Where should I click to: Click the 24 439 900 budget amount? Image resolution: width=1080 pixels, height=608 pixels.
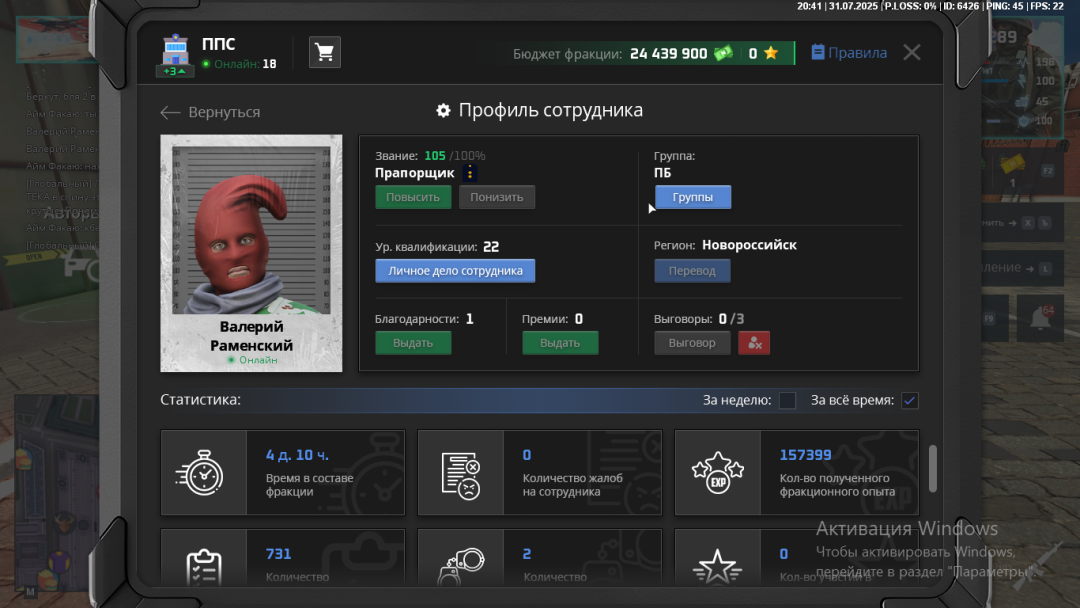pos(668,54)
